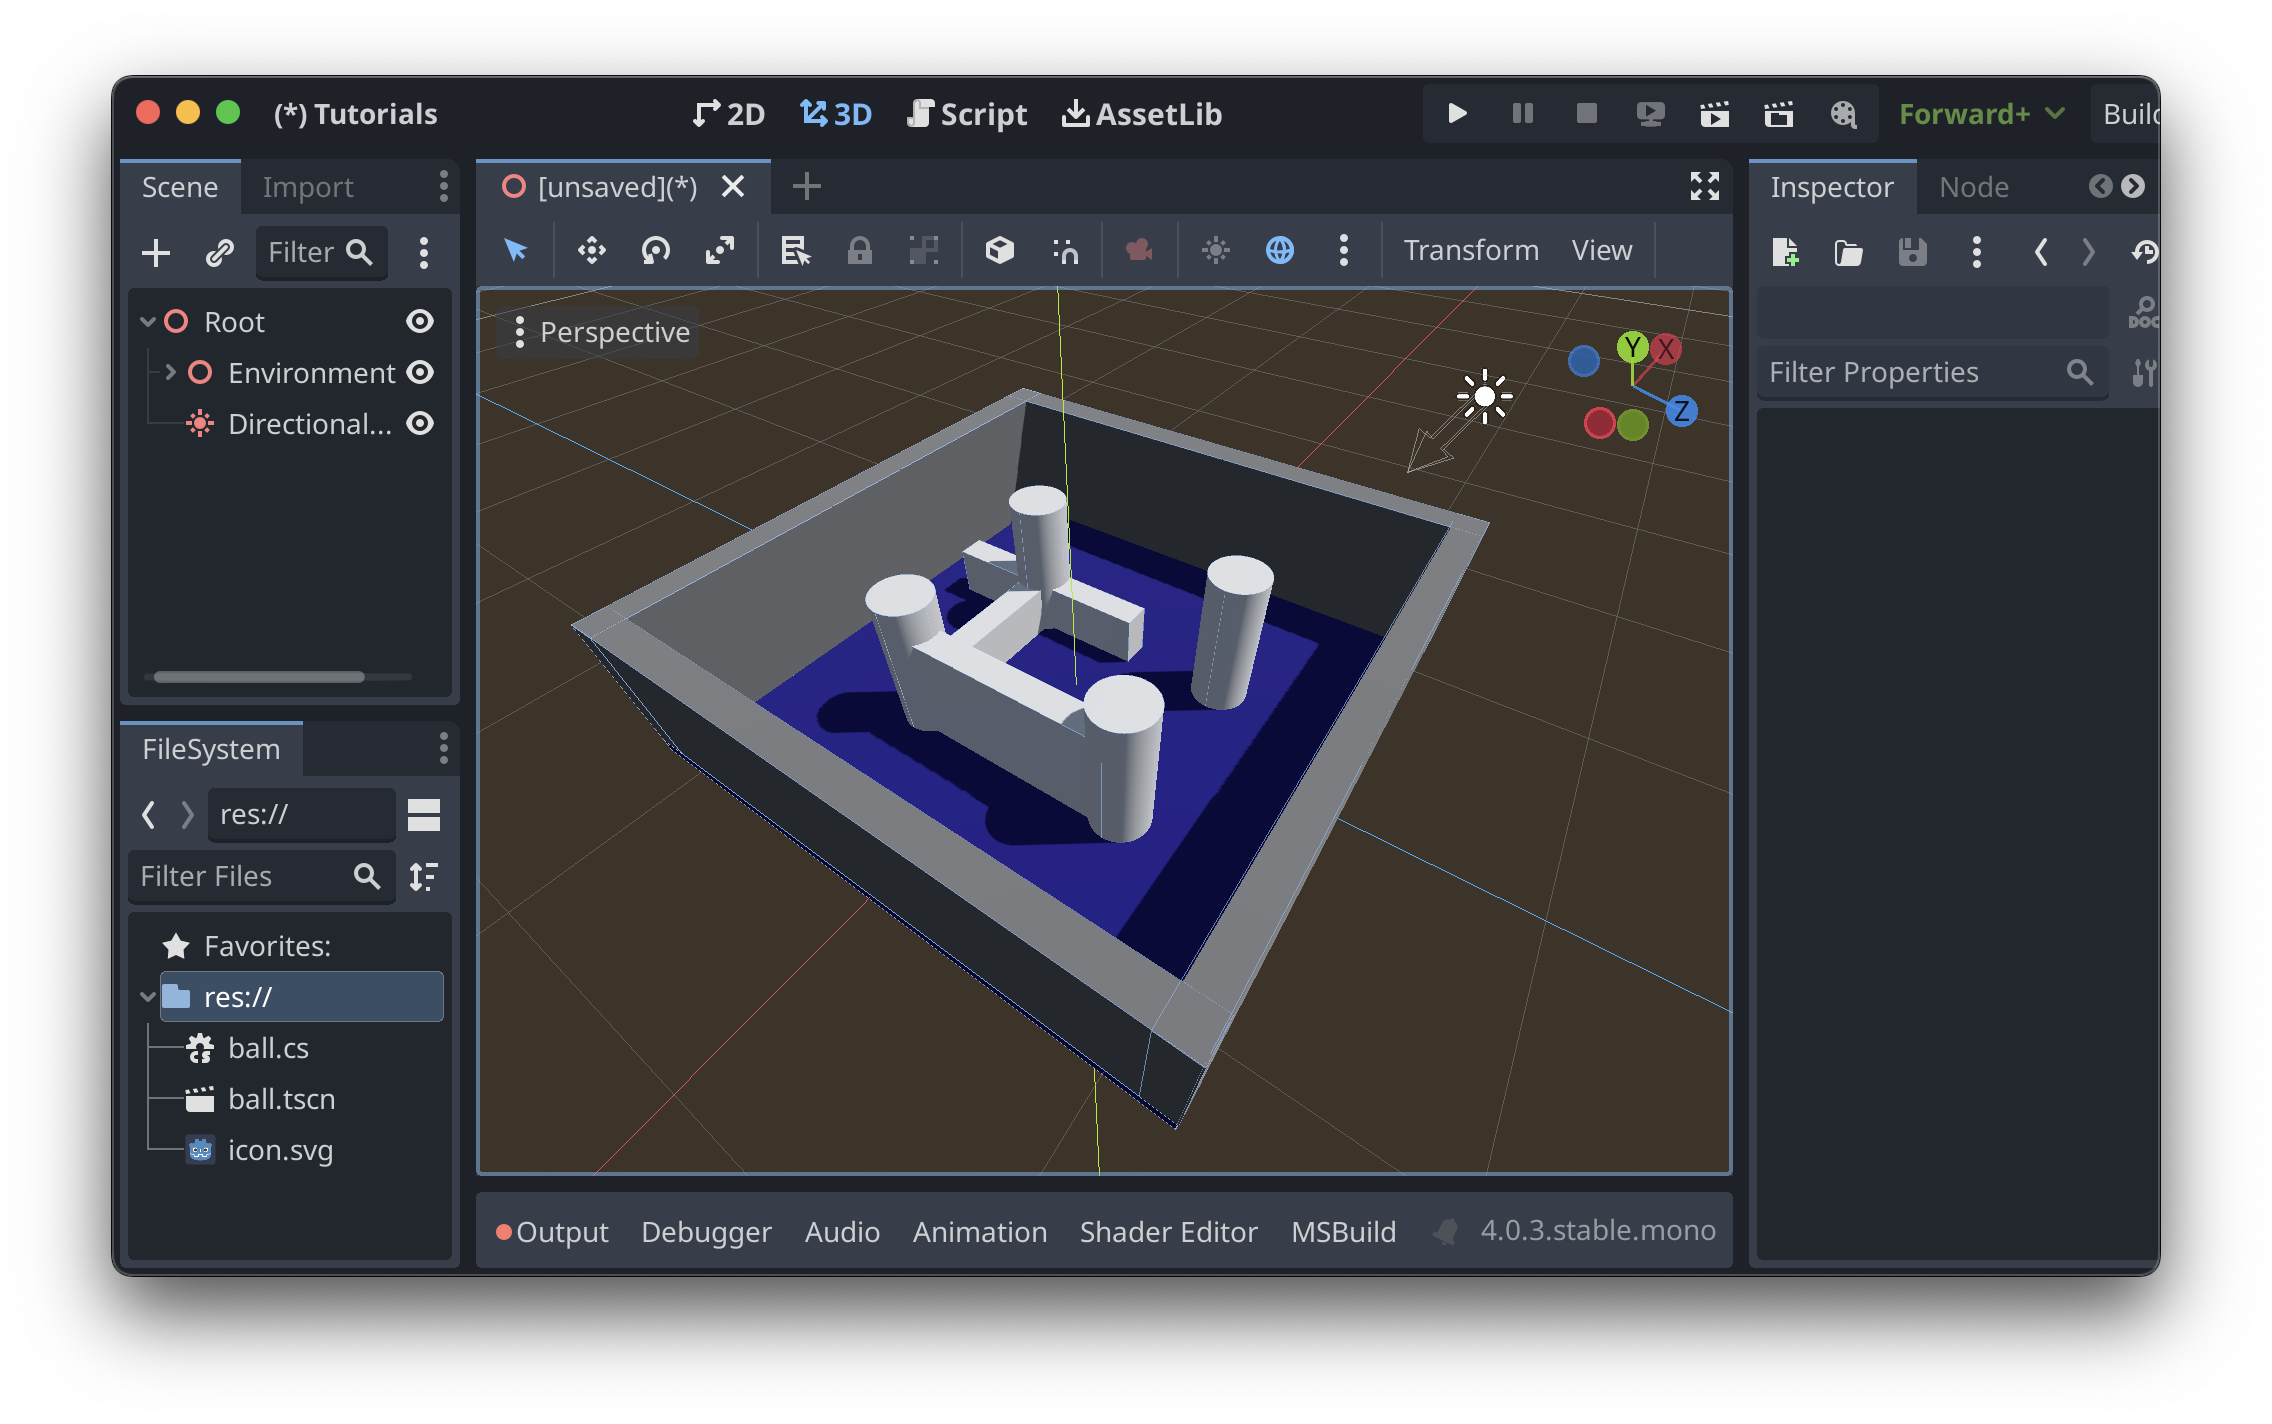Save the current resource in the Inspector
The image size is (2272, 1424).
(1911, 252)
